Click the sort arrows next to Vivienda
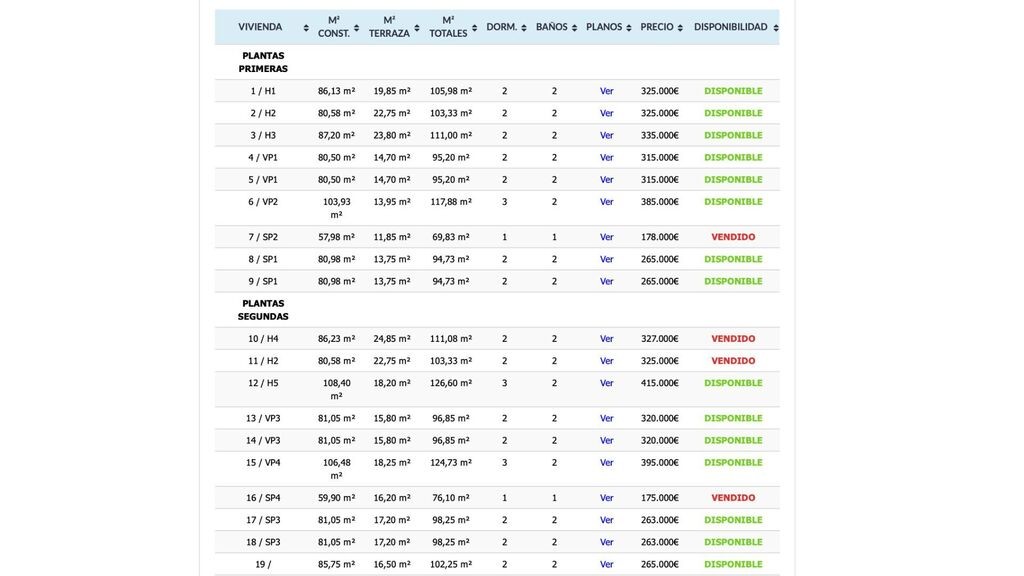 [x=306, y=28]
